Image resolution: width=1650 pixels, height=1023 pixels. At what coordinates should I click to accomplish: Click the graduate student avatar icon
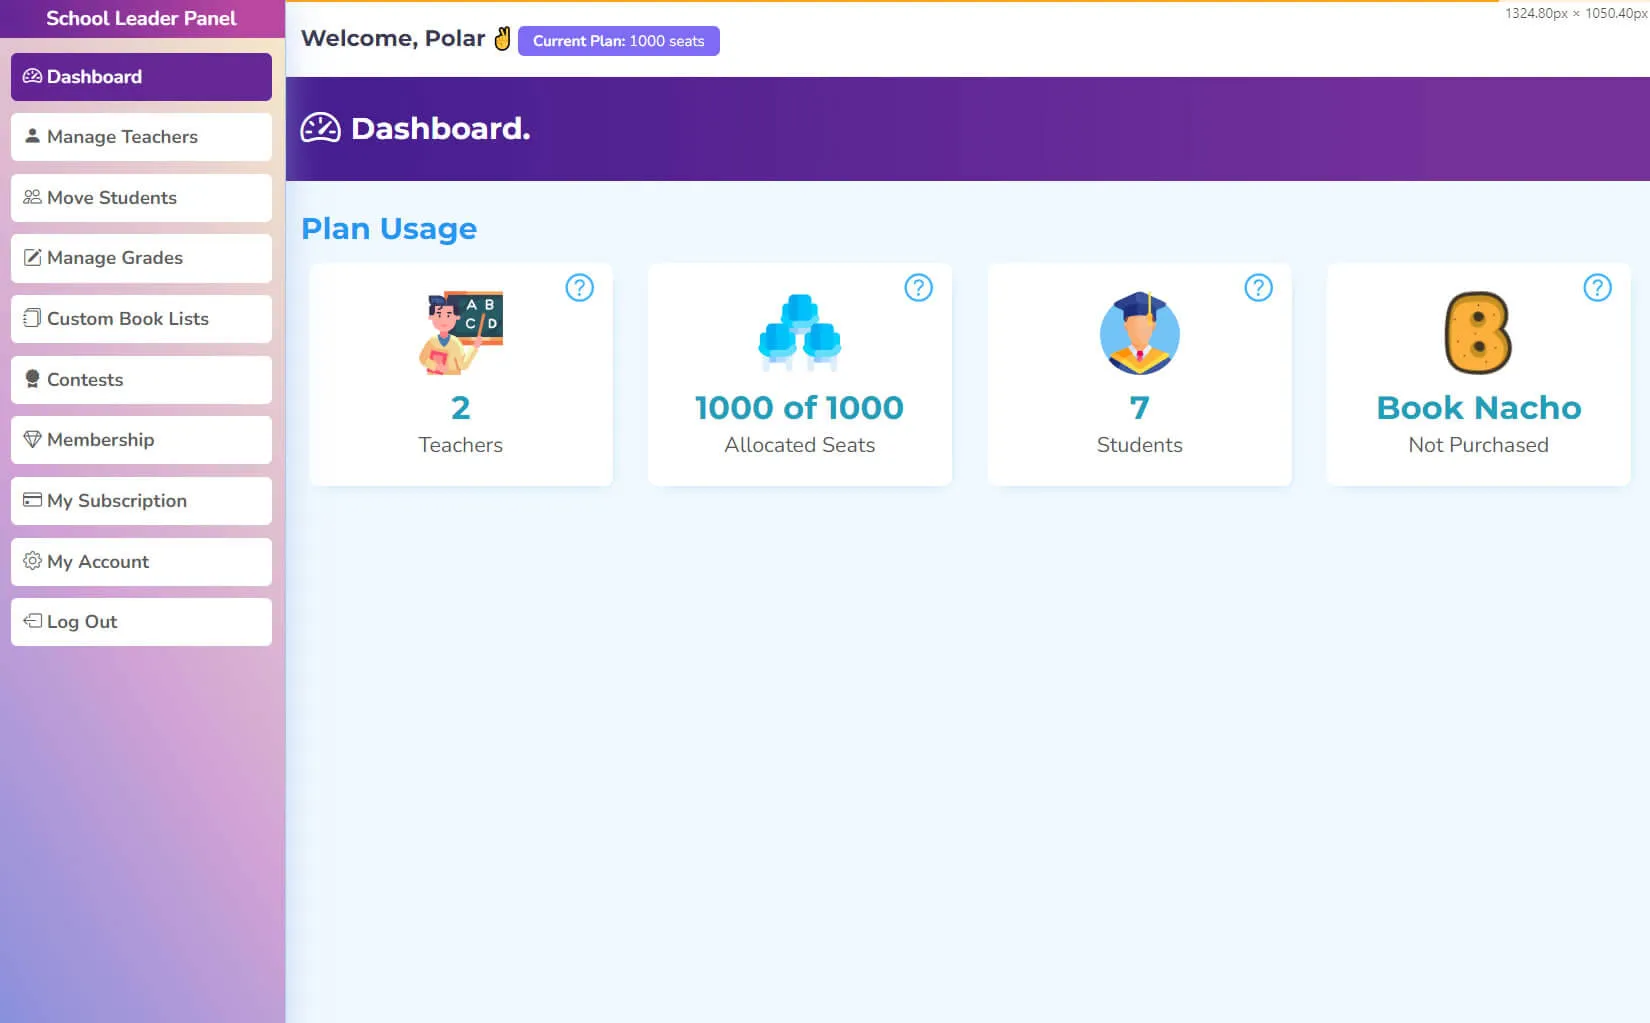pyautogui.click(x=1139, y=333)
